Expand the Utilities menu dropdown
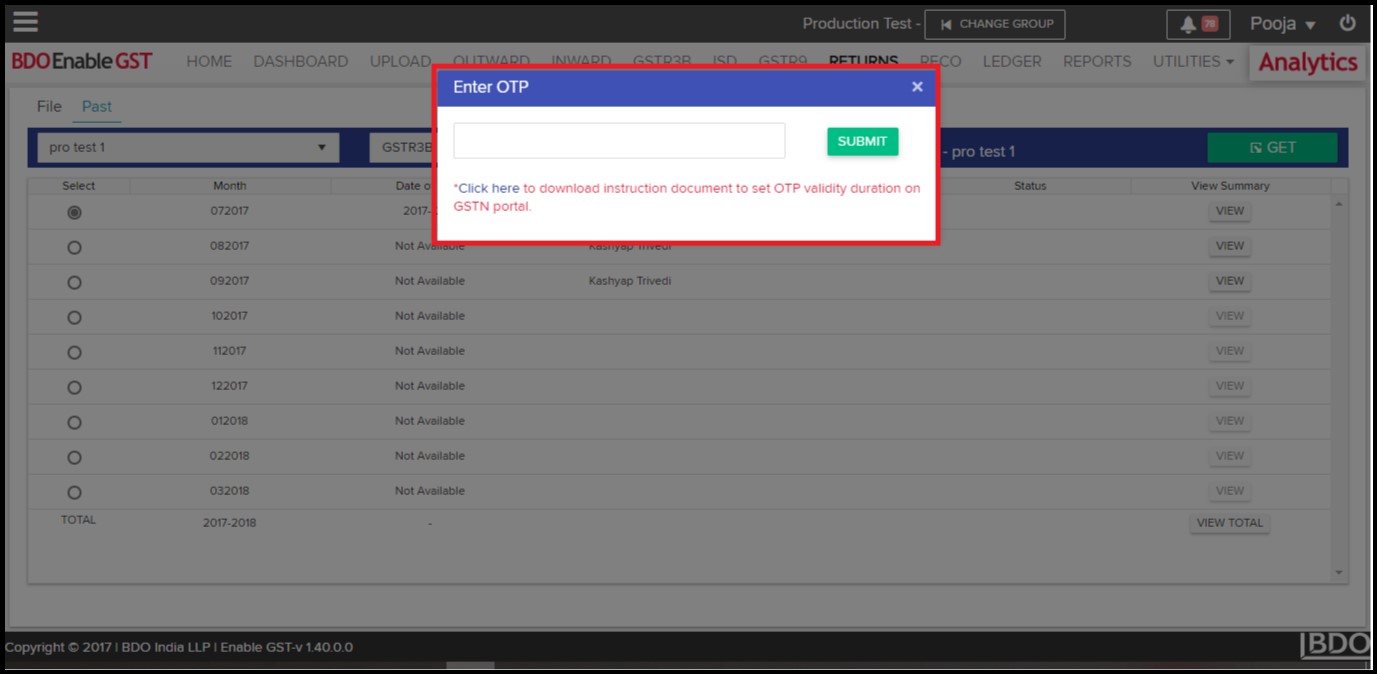Screen dimensions: 1377x674 [x=1192, y=61]
